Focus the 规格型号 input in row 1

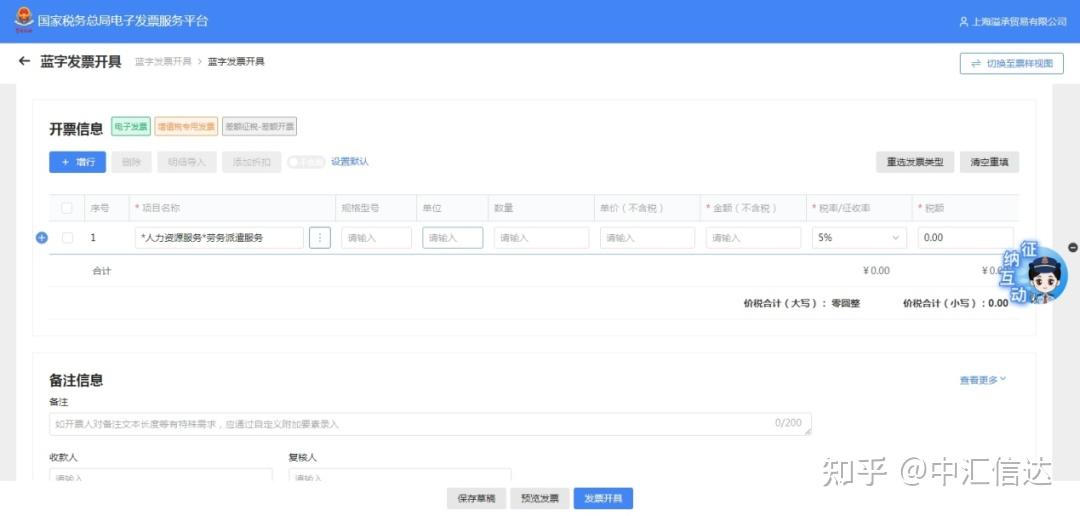point(376,238)
